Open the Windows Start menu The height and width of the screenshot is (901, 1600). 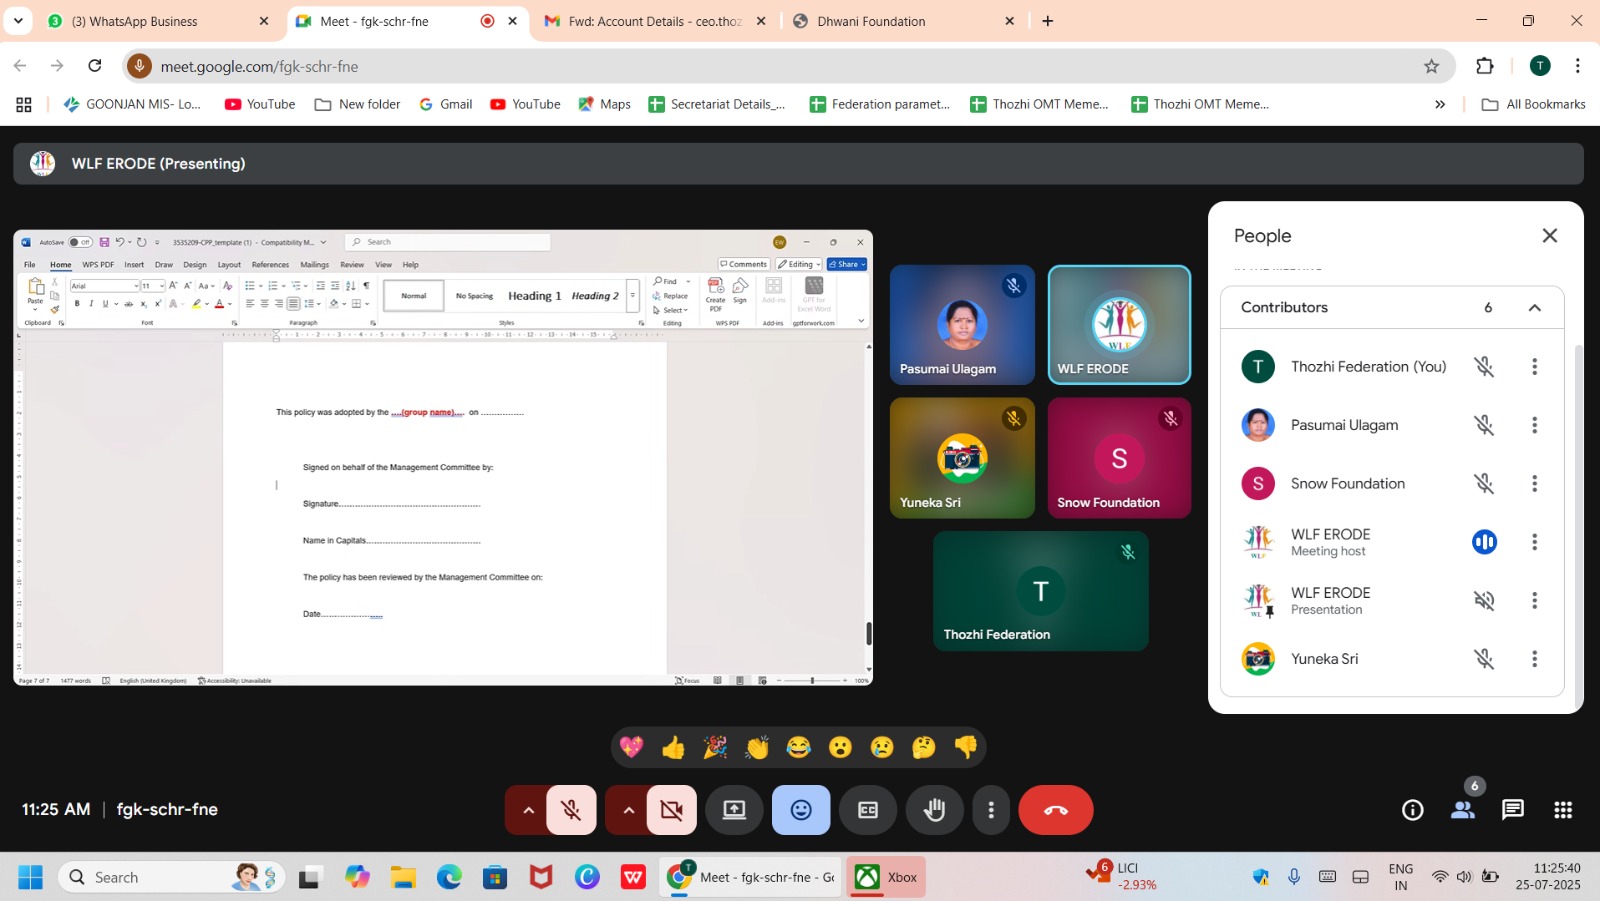(x=31, y=878)
